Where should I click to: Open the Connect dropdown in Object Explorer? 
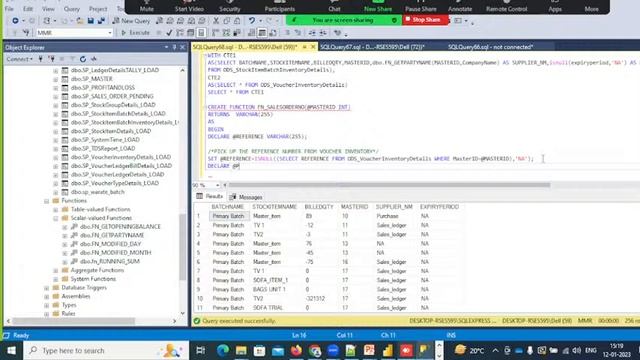(19, 59)
